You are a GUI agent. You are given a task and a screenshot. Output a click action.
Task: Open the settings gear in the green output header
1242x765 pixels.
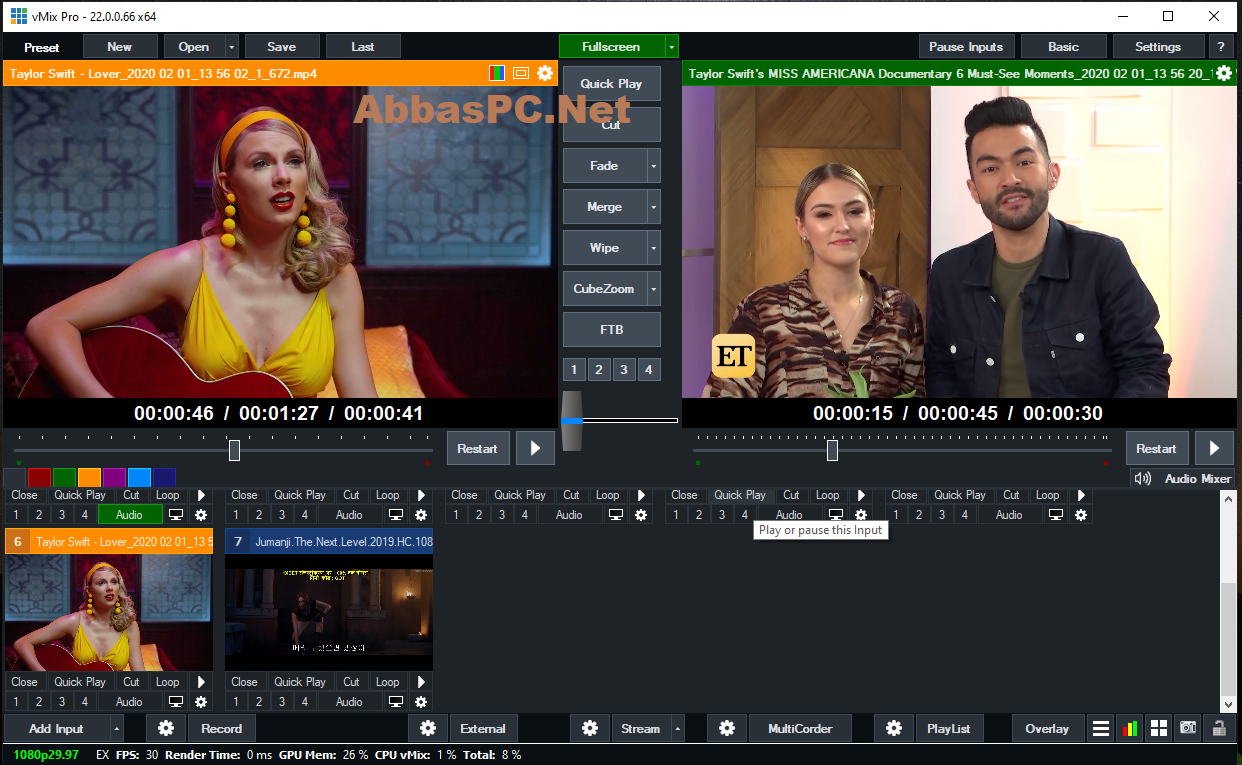pyautogui.click(x=1224, y=73)
